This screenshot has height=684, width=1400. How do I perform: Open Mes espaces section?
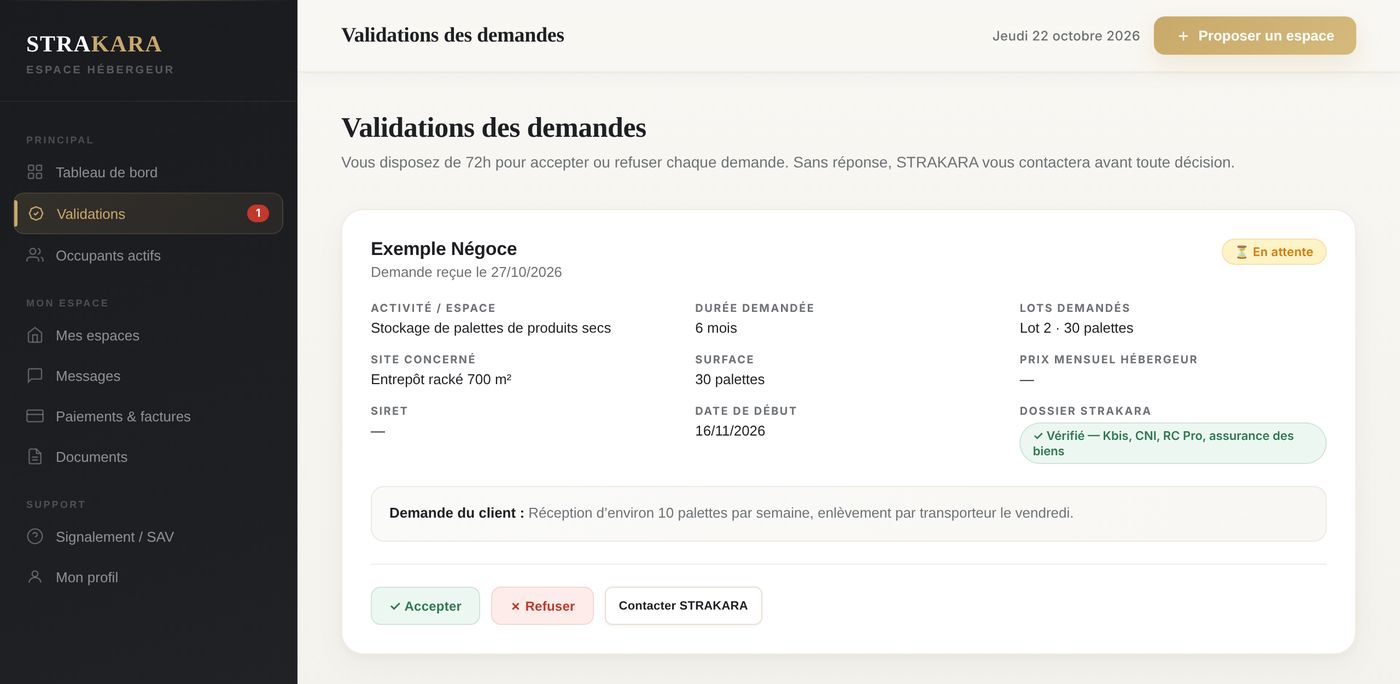[x=148, y=335]
